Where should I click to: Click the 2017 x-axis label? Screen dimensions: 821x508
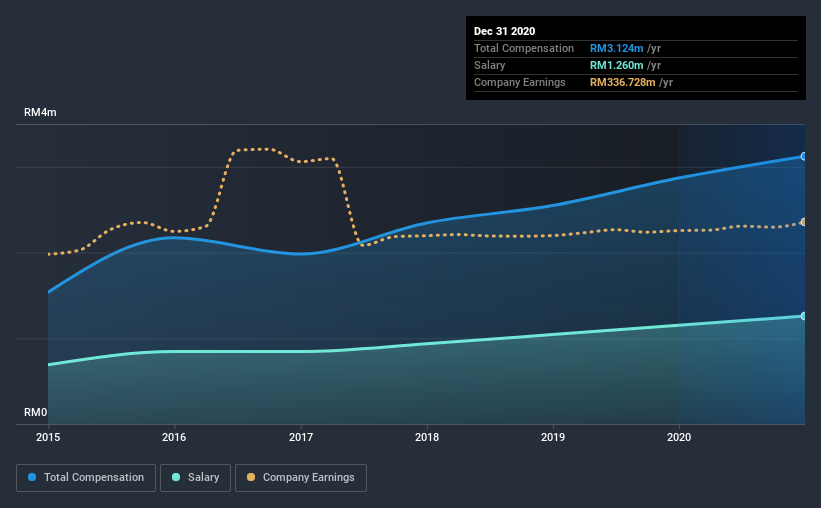pos(301,437)
